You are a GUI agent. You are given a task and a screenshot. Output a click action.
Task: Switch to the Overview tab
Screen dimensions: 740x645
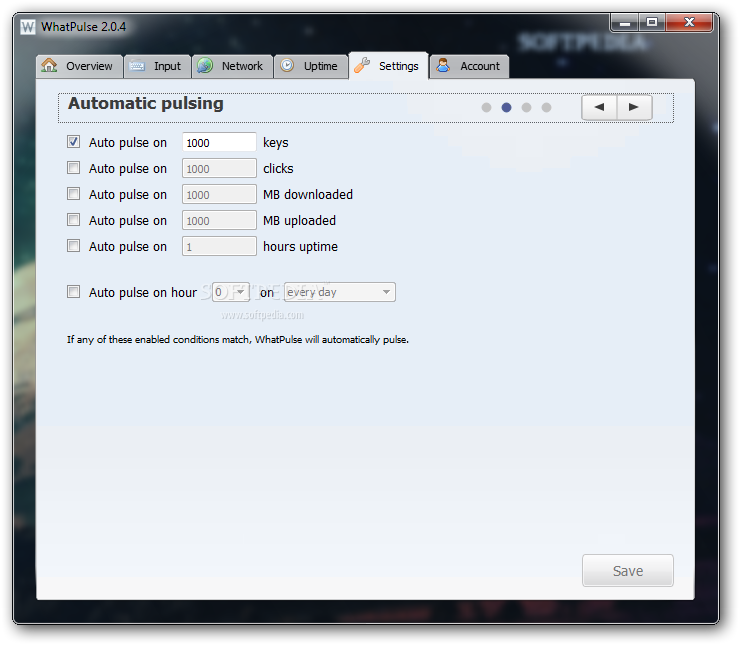click(x=79, y=66)
